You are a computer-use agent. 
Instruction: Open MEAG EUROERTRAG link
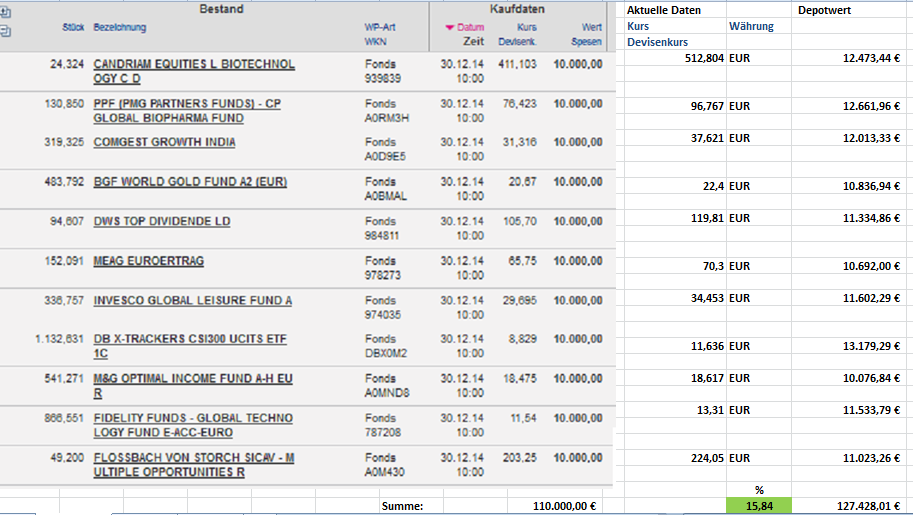click(x=148, y=261)
